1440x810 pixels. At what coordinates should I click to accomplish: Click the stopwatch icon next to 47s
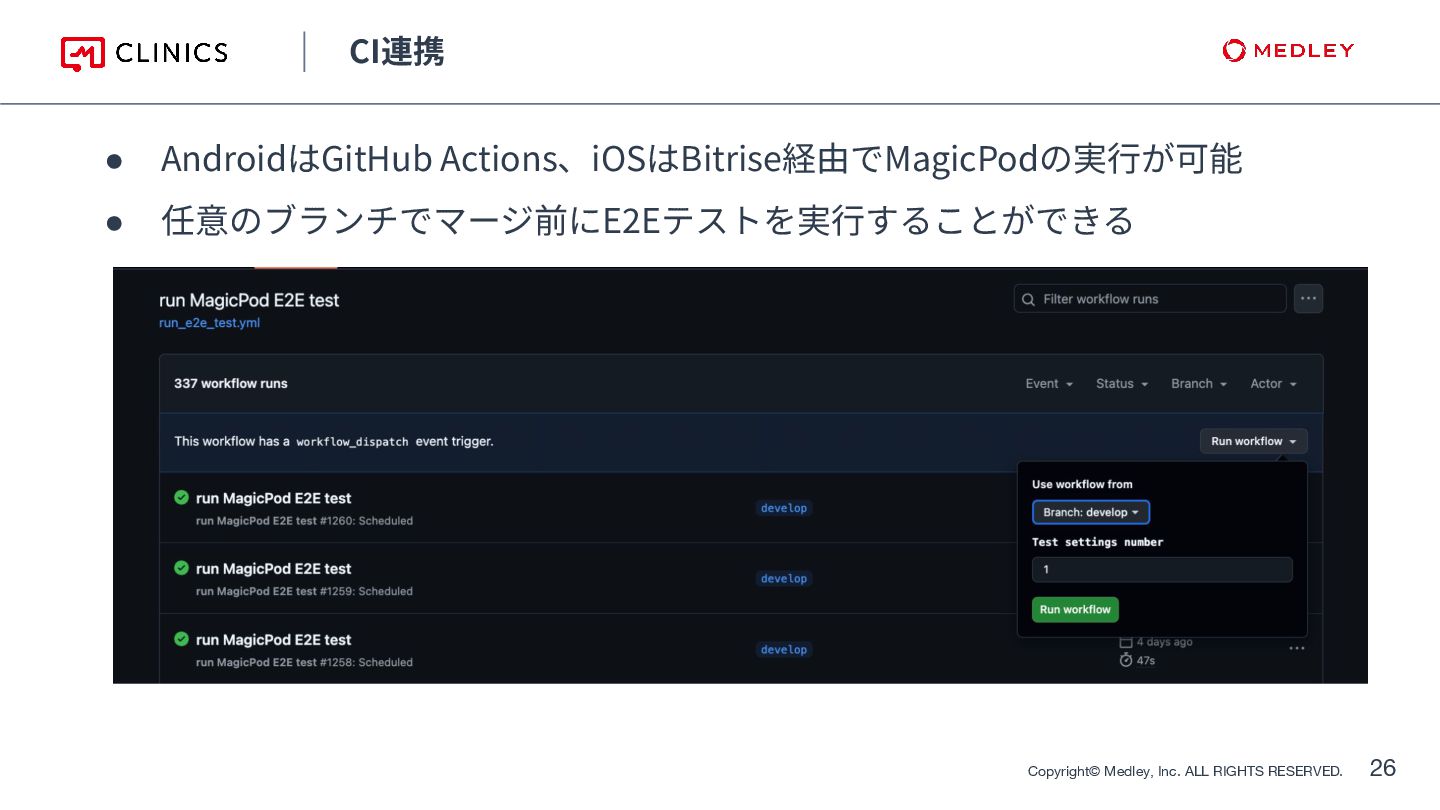tap(1126, 660)
